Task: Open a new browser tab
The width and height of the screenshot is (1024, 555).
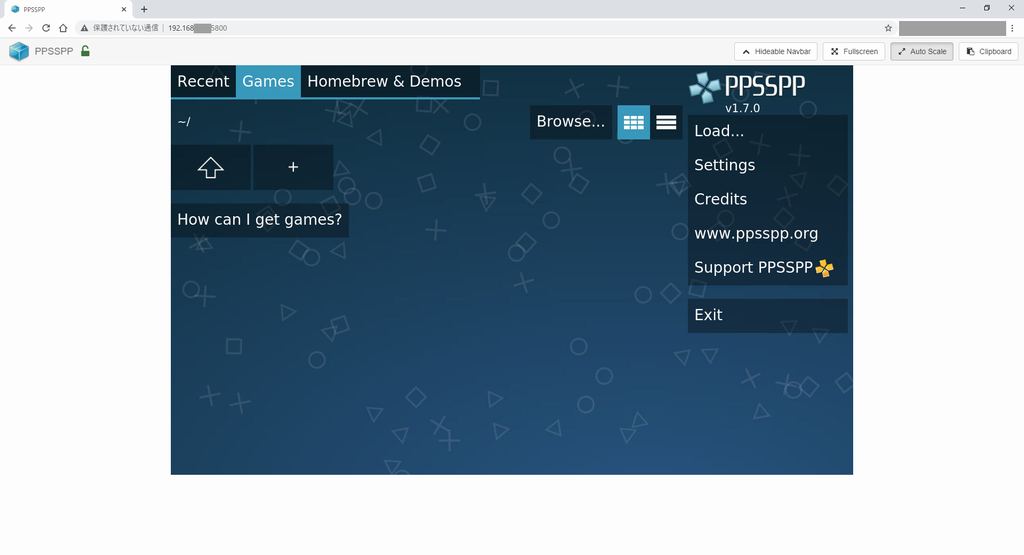Action: [144, 9]
